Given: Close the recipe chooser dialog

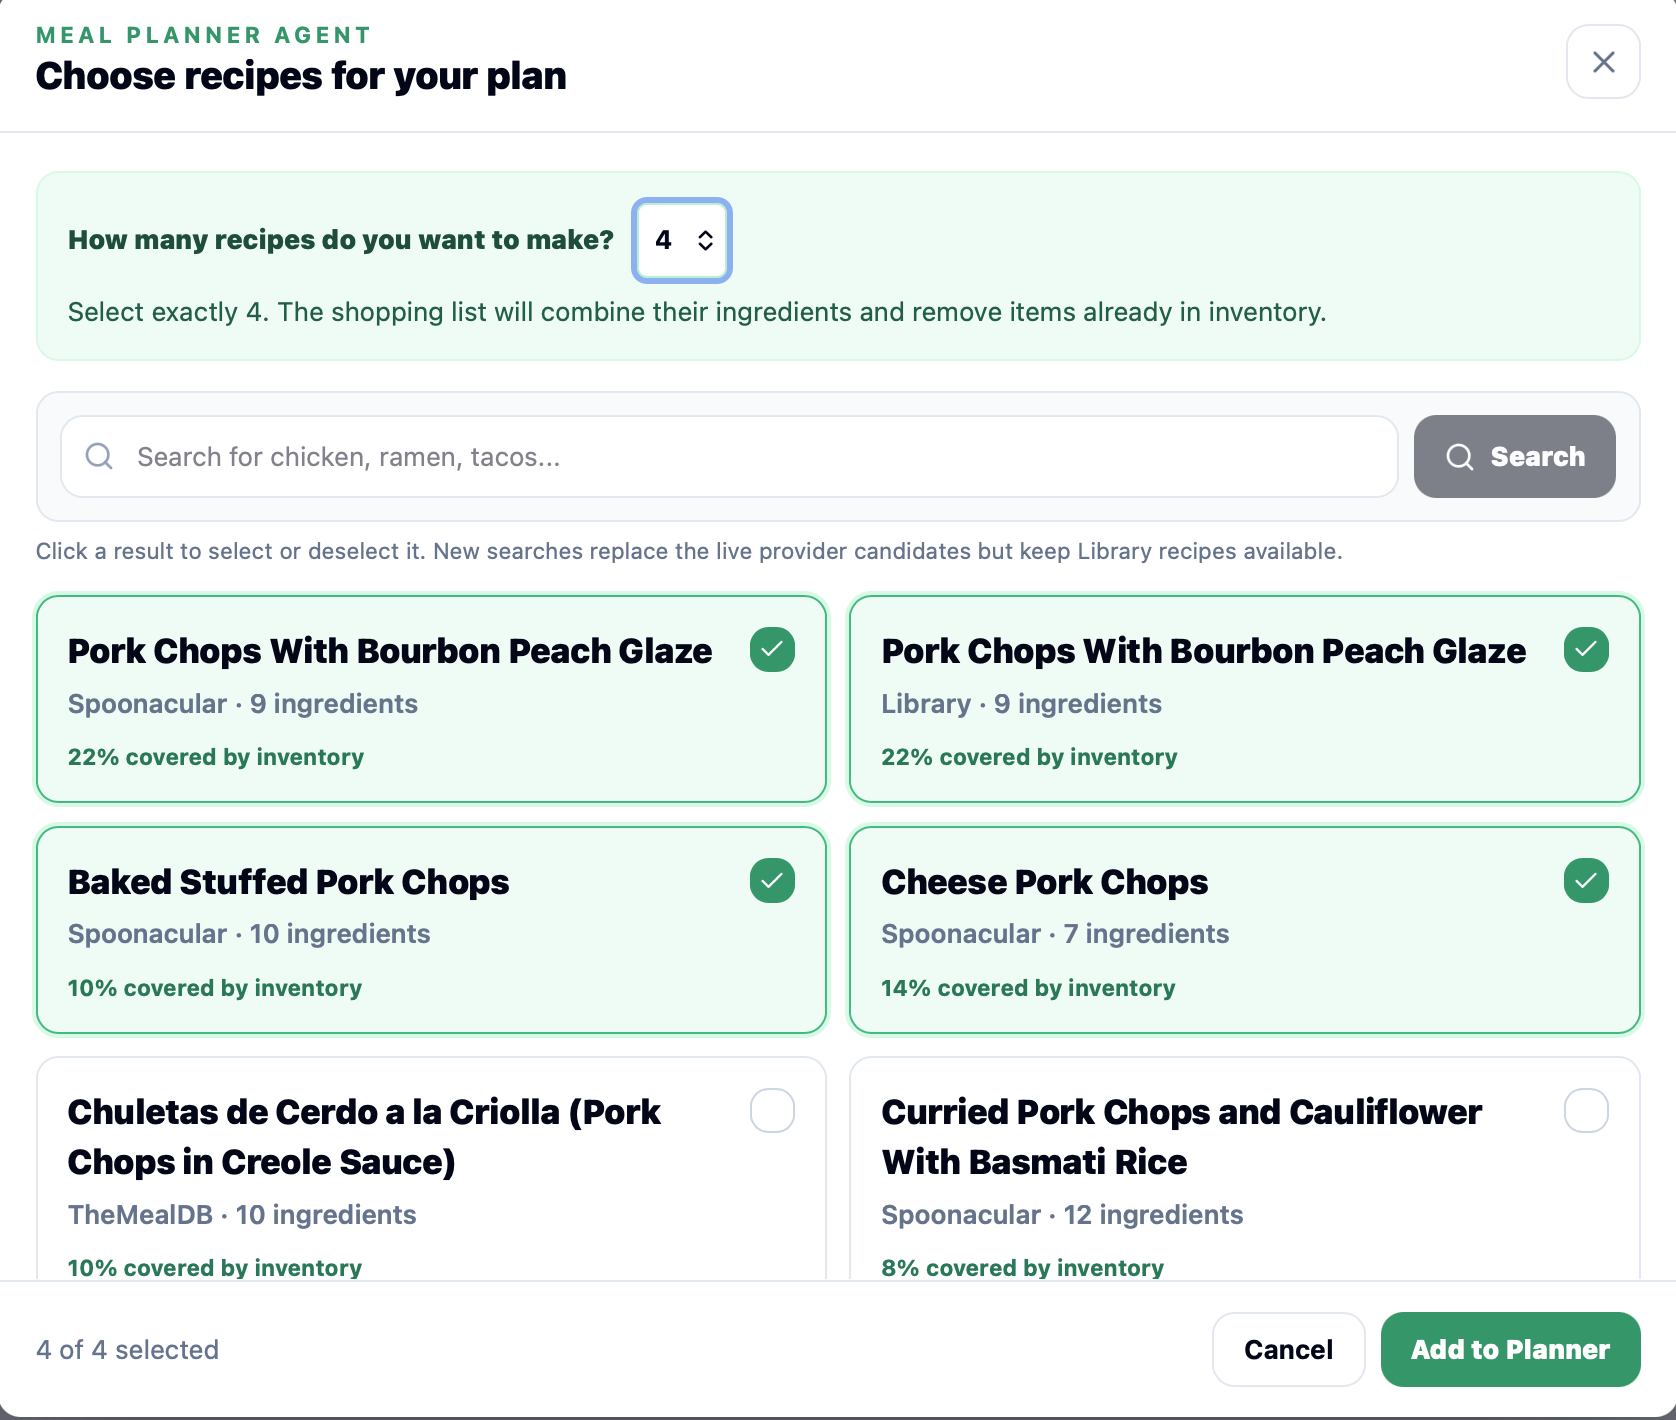Looking at the screenshot, I should pos(1603,62).
